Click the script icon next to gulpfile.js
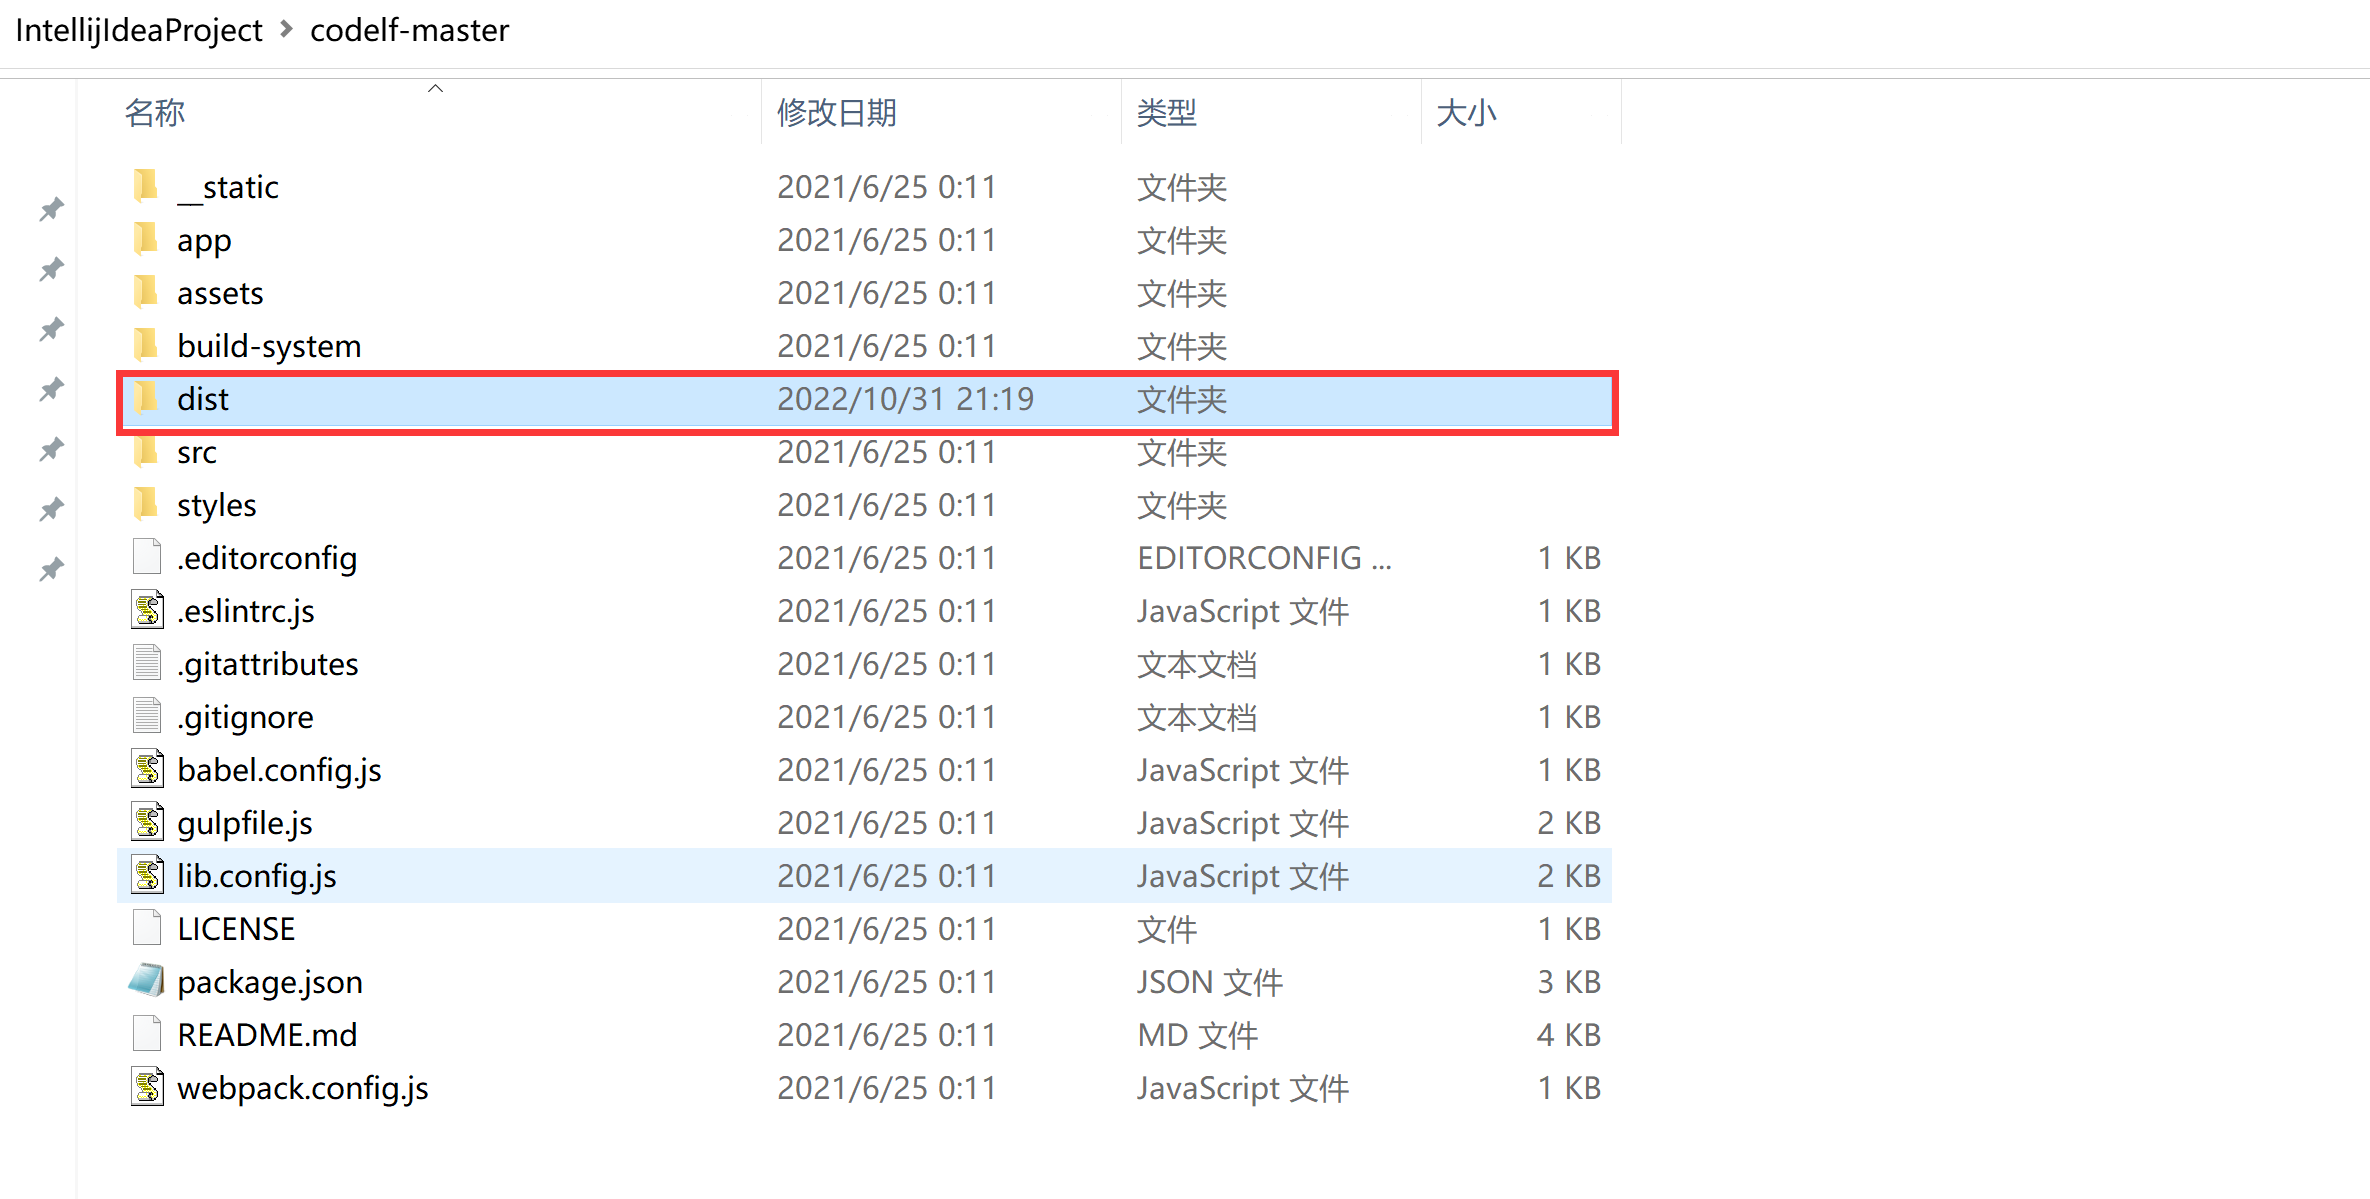 pyautogui.click(x=147, y=822)
